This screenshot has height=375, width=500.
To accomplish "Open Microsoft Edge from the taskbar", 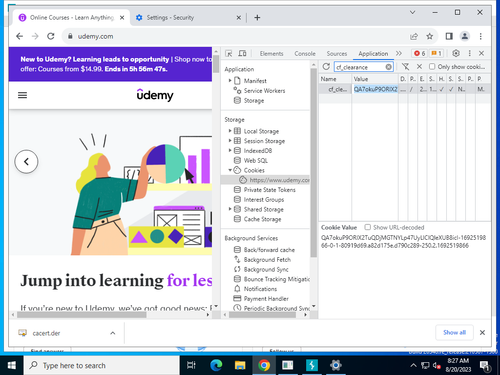I will coord(216,365).
